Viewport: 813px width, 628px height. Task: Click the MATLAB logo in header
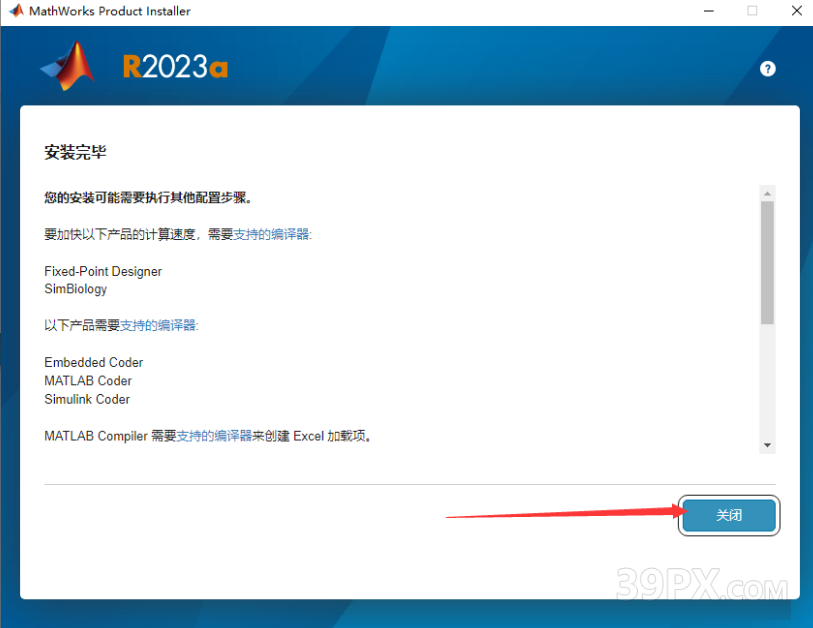68,66
